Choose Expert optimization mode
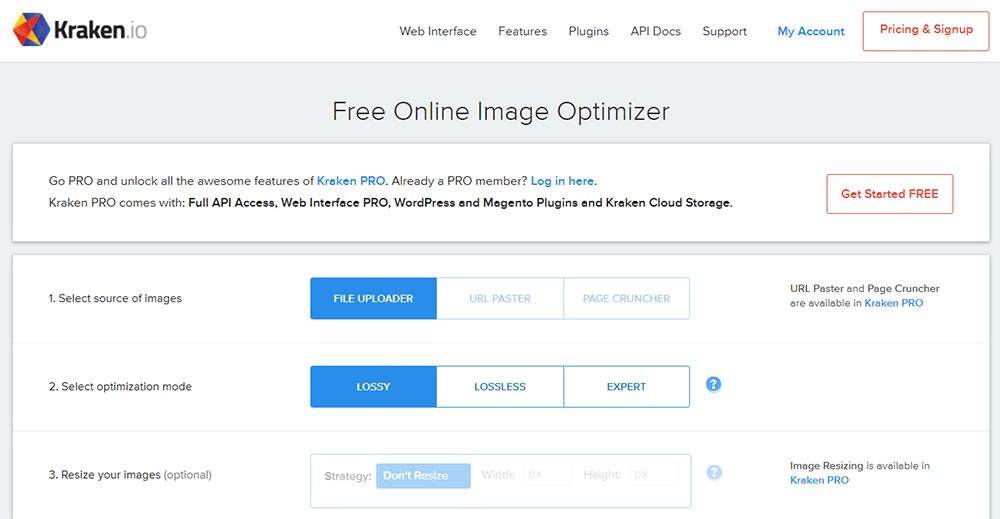This screenshot has height=519, width=1000. tap(626, 386)
